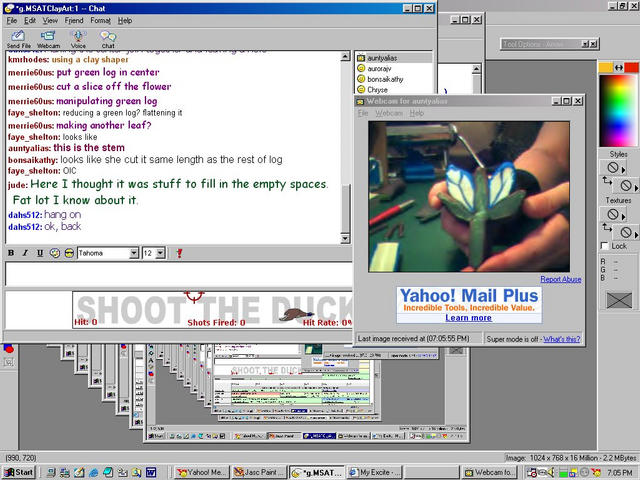
Task: Swap the Styles foreground/background arrows
Action: point(607,180)
